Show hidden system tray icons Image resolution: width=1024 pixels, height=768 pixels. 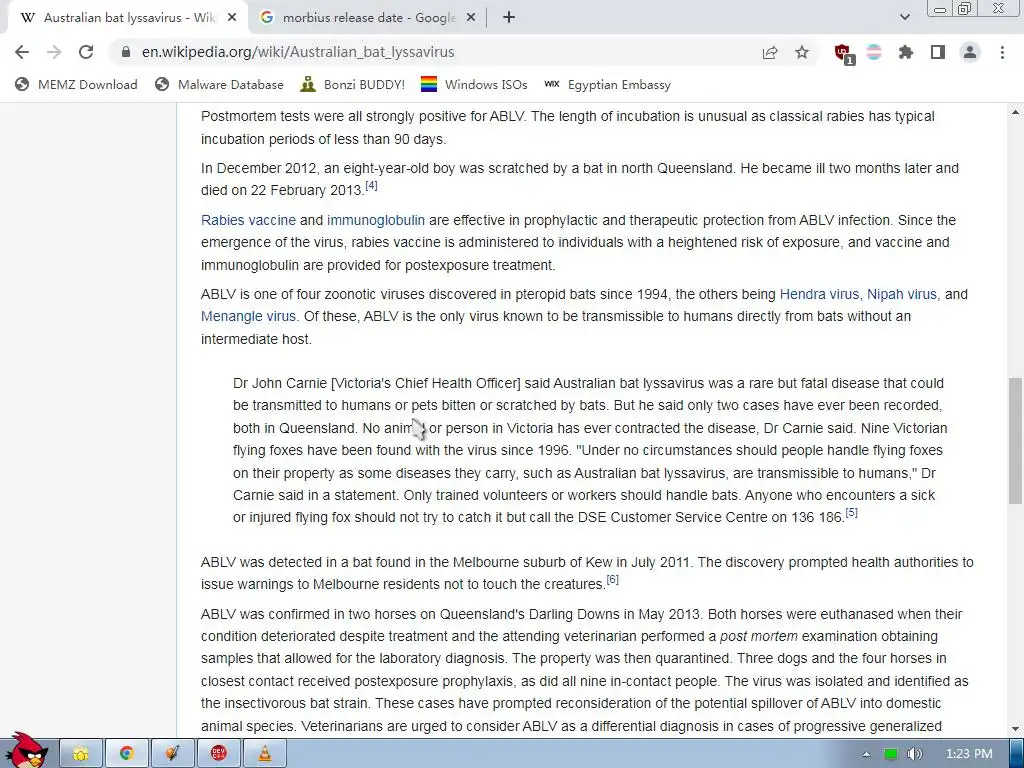pos(867,754)
